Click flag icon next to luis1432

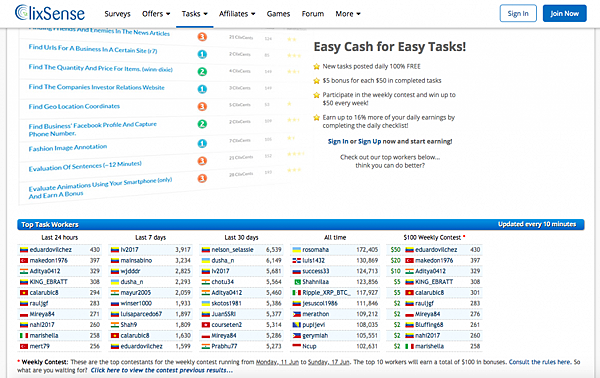pyautogui.click(x=297, y=261)
